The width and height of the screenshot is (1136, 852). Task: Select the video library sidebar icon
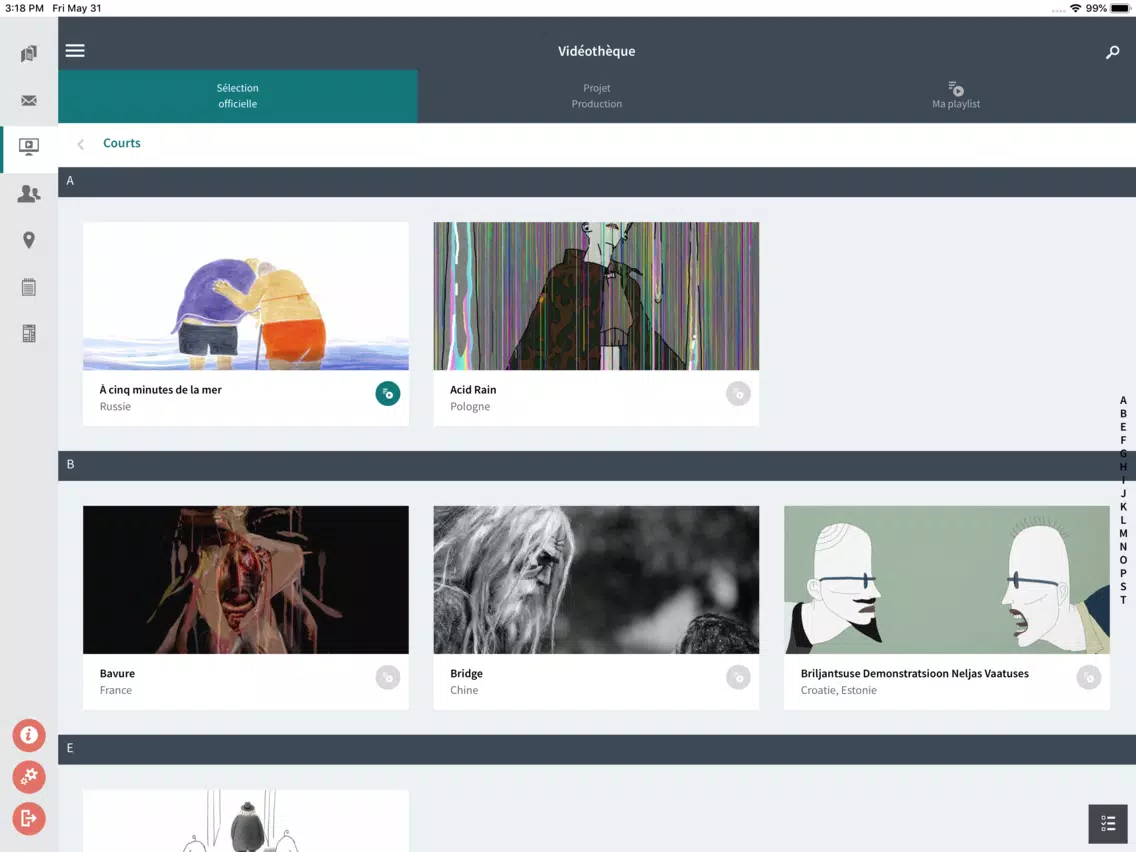29,147
